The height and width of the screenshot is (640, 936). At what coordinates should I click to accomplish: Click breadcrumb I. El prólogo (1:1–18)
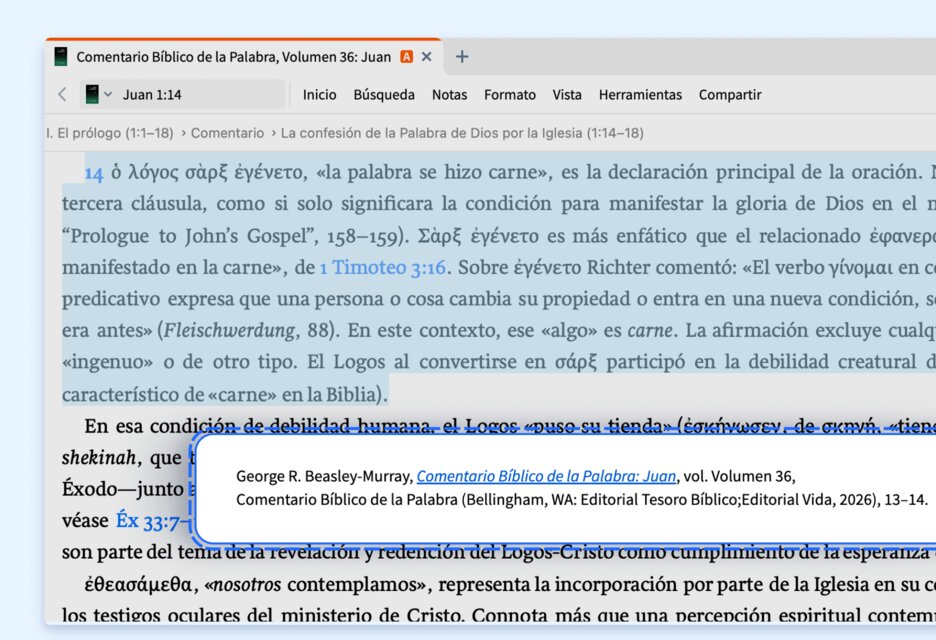point(110,133)
